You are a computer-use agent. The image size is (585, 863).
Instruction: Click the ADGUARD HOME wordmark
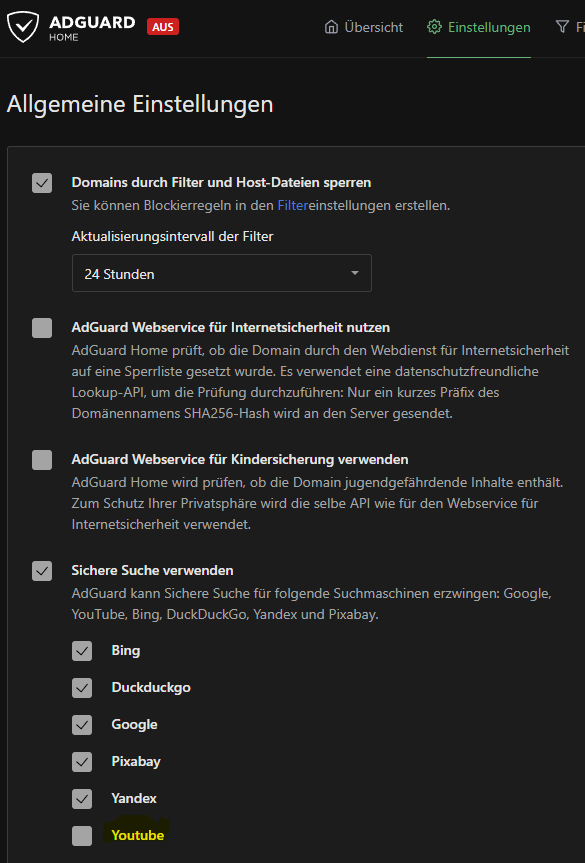92,28
